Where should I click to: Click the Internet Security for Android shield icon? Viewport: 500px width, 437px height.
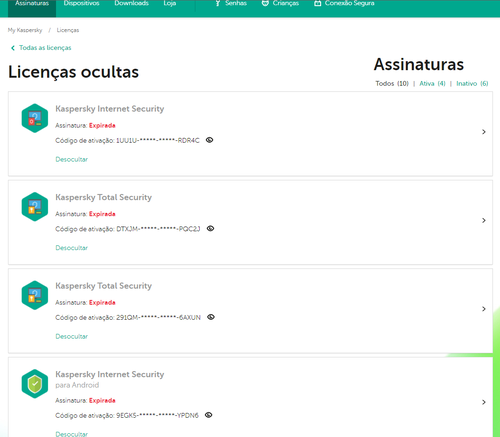point(35,384)
